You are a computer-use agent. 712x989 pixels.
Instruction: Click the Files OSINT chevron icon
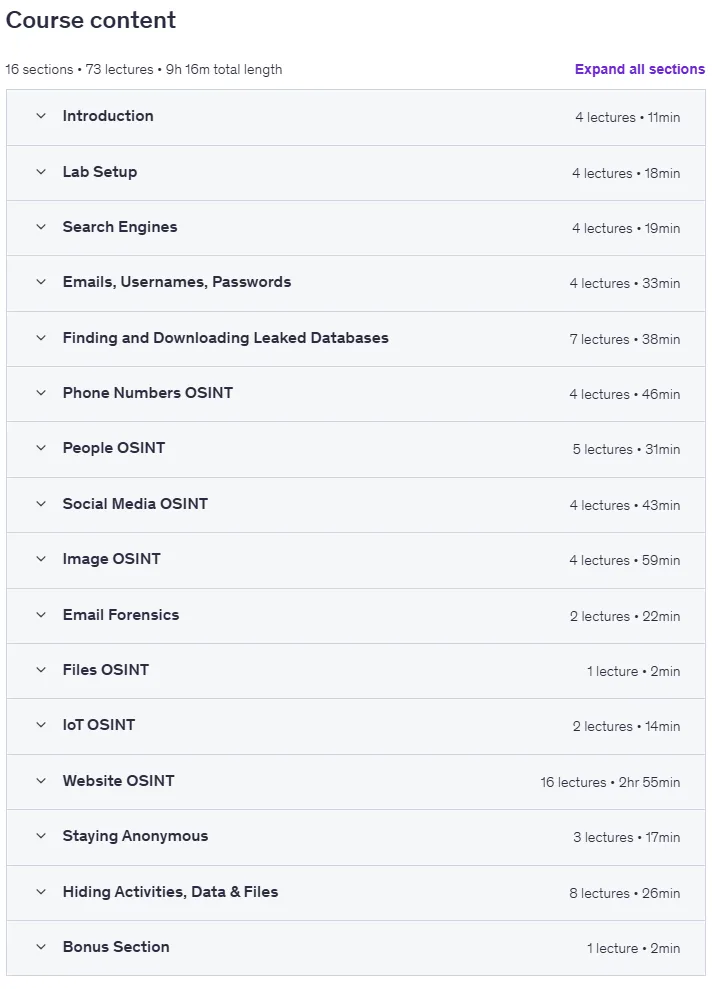tap(41, 670)
